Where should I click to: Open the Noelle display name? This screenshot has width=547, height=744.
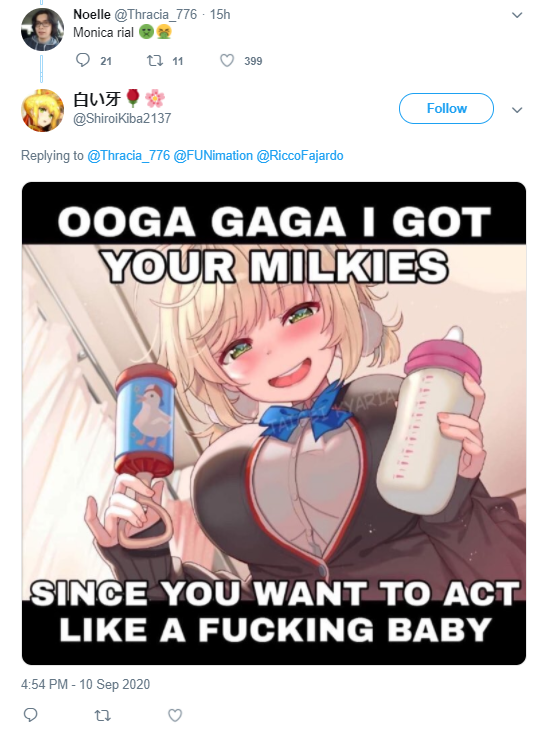92,15
